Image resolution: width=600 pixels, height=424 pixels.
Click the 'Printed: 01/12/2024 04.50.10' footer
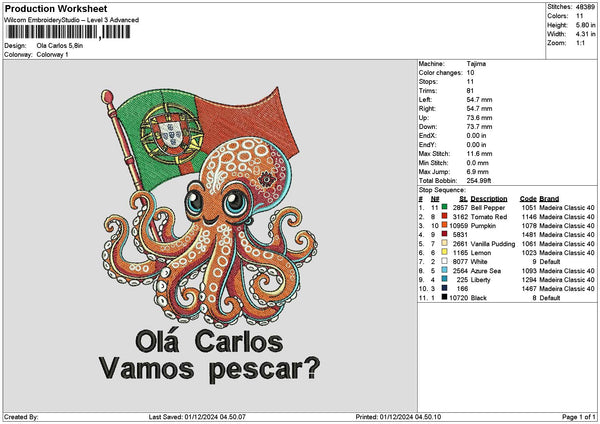(398, 417)
